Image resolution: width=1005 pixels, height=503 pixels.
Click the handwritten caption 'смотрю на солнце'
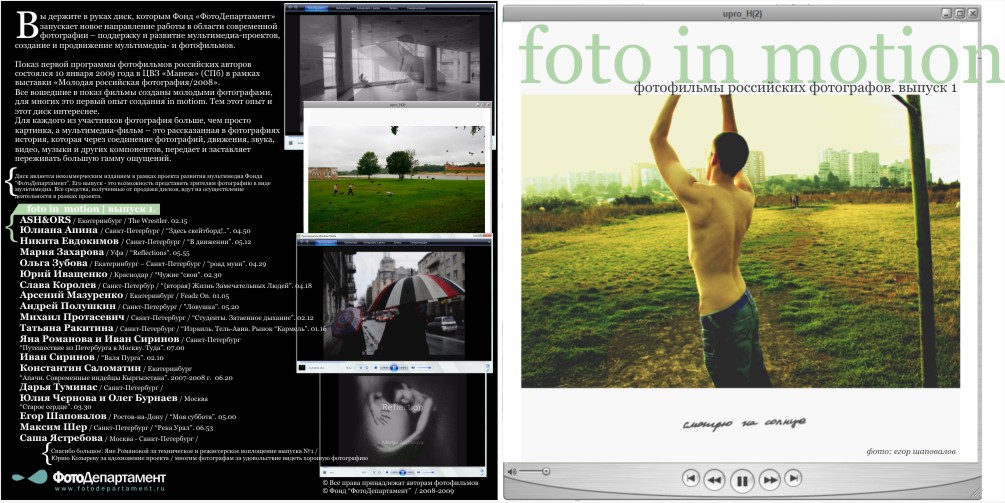(x=743, y=423)
